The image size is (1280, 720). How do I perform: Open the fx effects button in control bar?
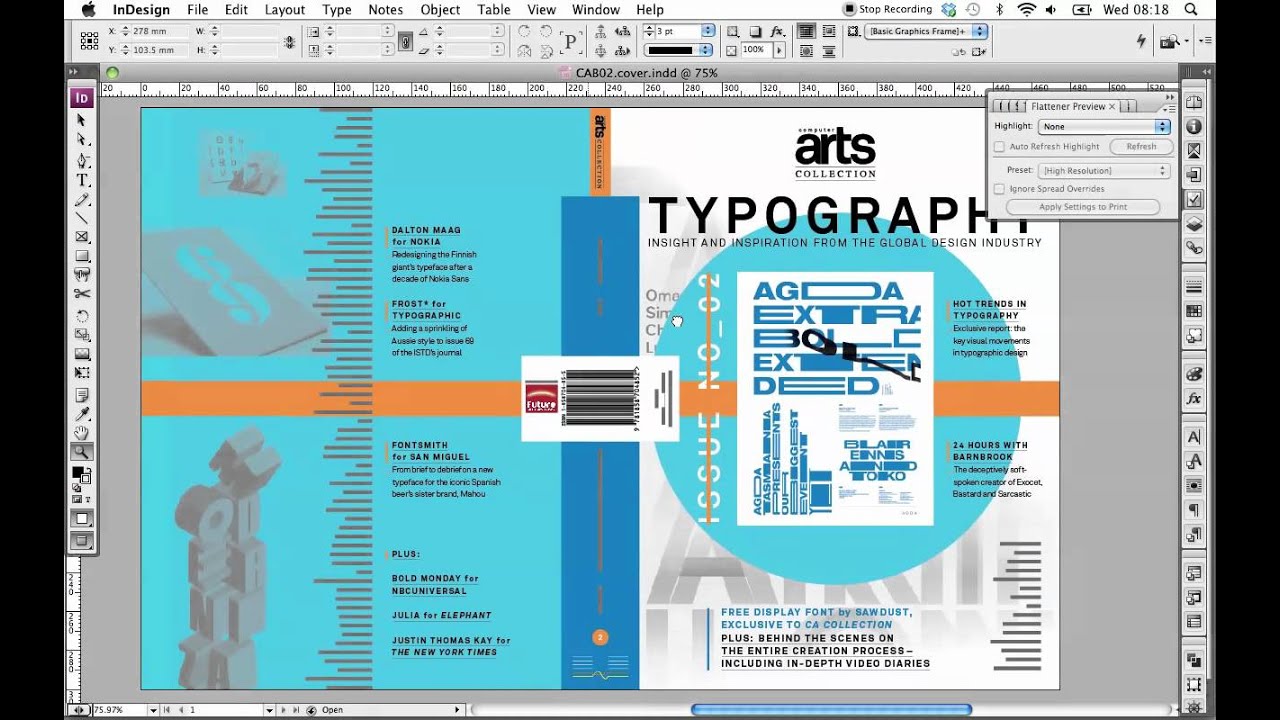tap(777, 31)
